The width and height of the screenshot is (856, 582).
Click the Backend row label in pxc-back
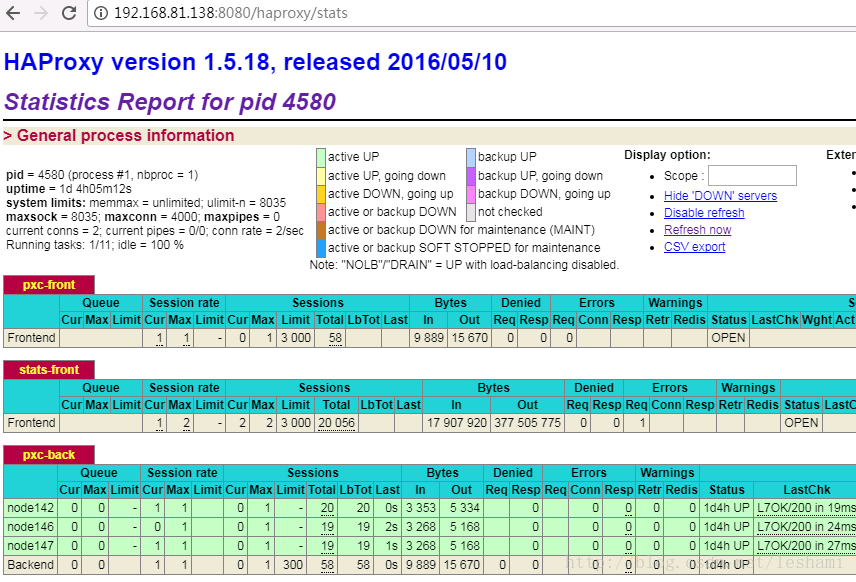click(x=31, y=565)
